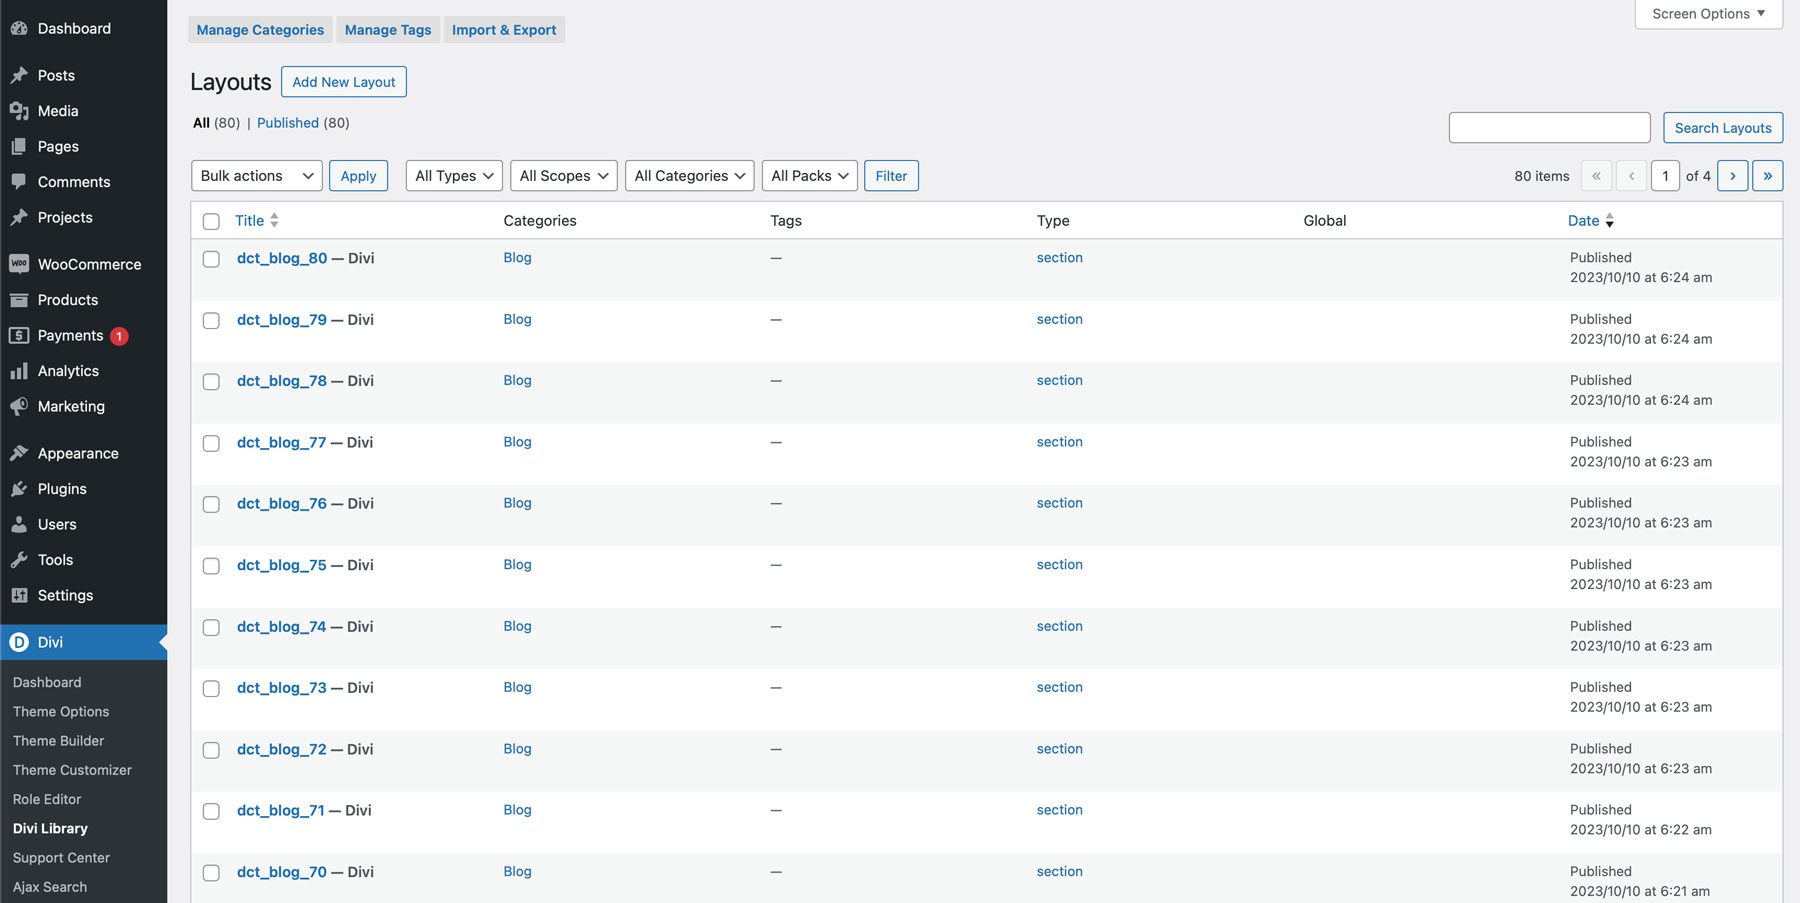Switch to Manage Tags tab
Screen dimensions: 1800x903
click(x=388, y=30)
